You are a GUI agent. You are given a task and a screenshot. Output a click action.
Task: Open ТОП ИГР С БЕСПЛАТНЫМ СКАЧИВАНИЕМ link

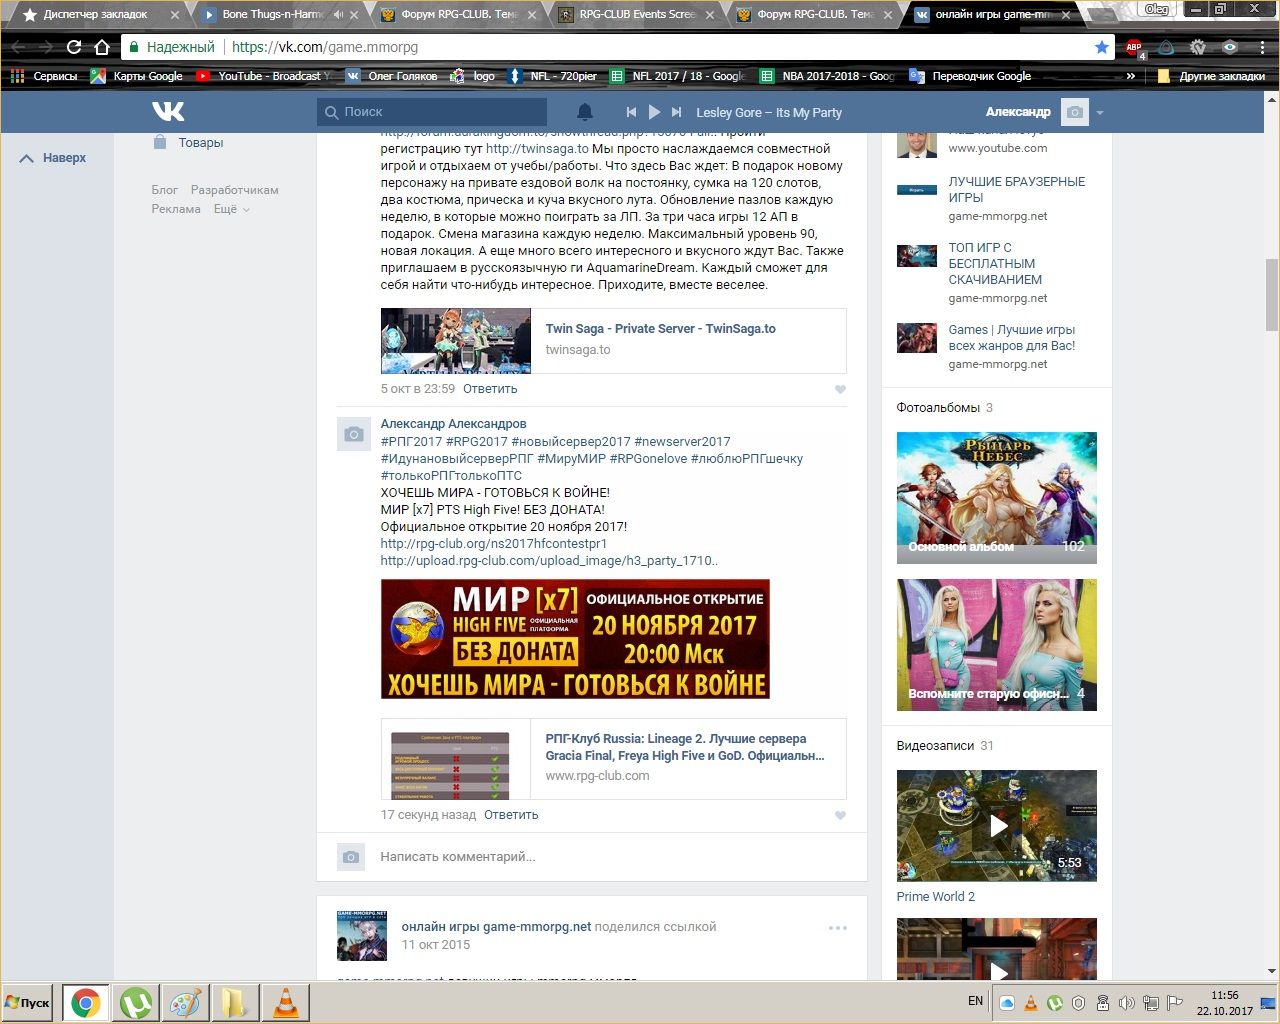point(995,264)
